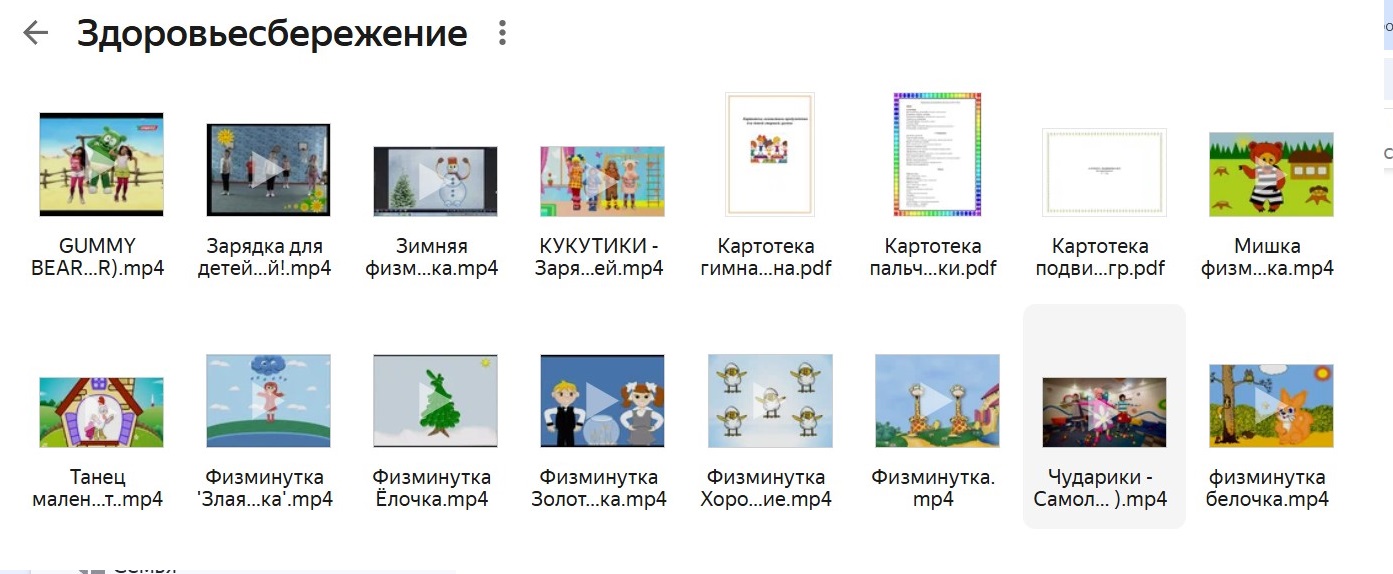
Task: Open GUMMY BEAR video thumbnail
Action: click(x=101, y=164)
